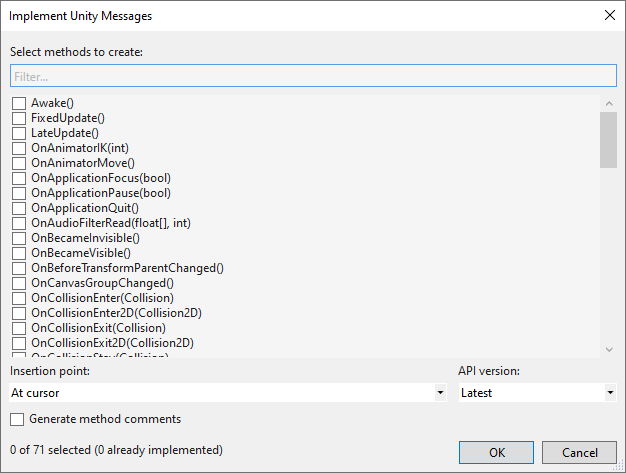Open the Insertion point dropdown
The height and width of the screenshot is (473, 626).
click(x=228, y=393)
